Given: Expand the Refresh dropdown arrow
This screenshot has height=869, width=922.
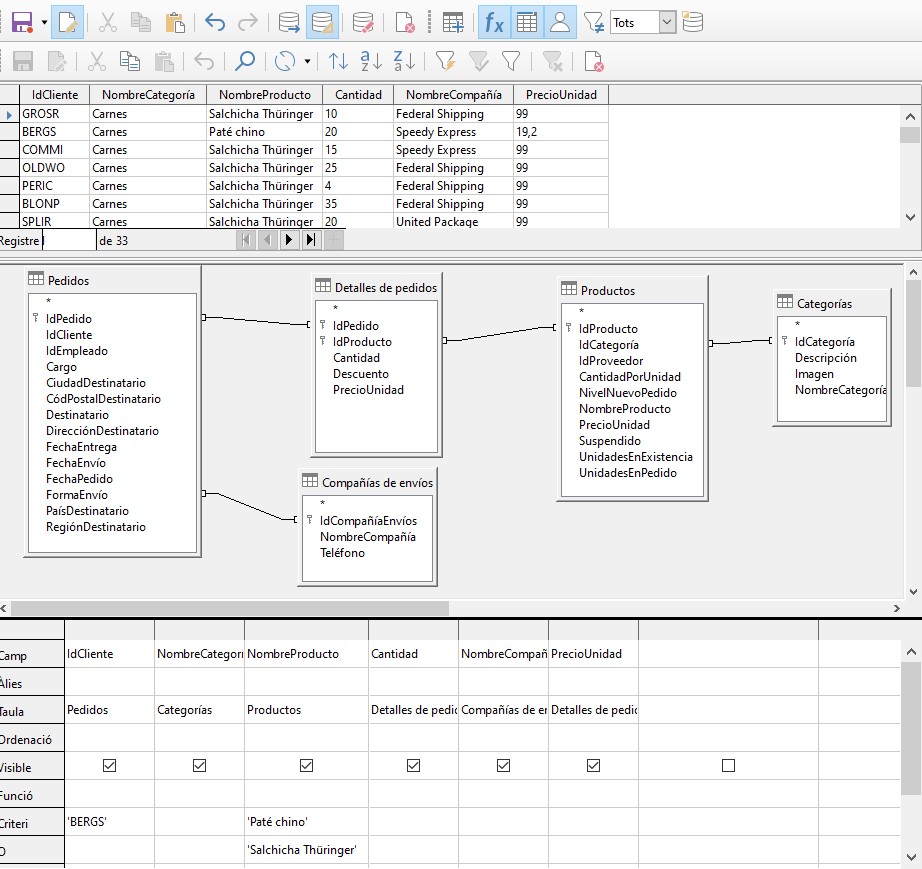Looking at the screenshot, I should point(307,61).
